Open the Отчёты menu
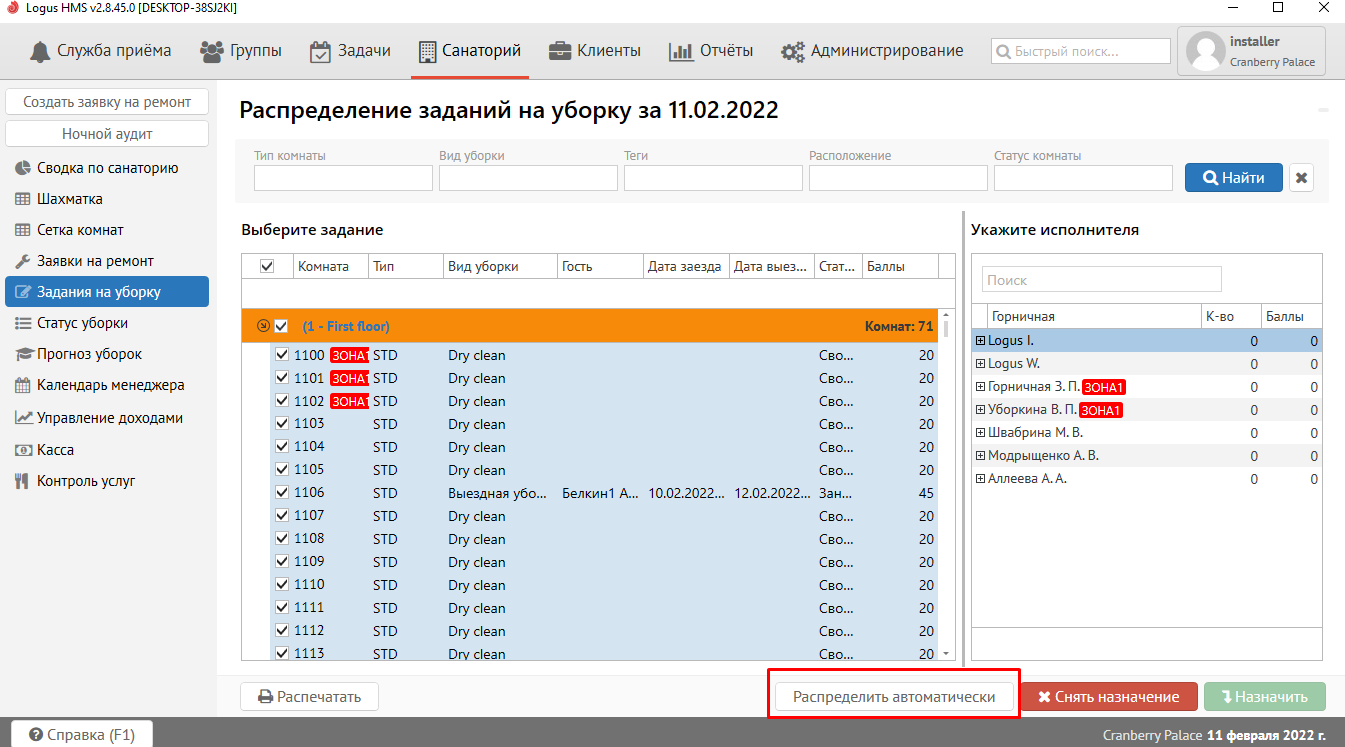Screen dimensions: 1345x747 (x=711, y=51)
